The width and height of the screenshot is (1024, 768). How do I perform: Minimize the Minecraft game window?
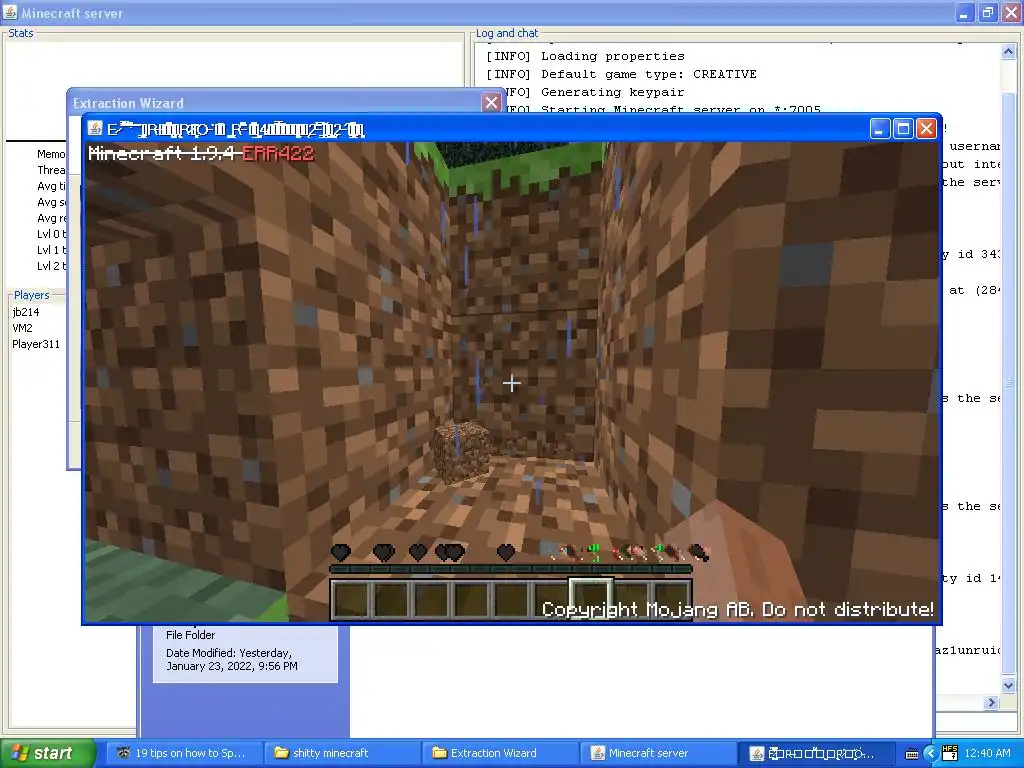click(x=880, y=129)
